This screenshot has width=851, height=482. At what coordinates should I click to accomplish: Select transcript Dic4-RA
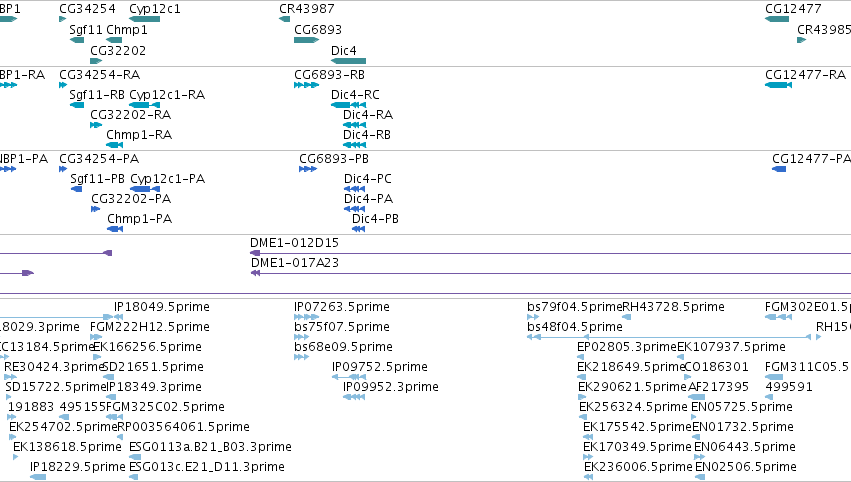click(x=367, y=115)
